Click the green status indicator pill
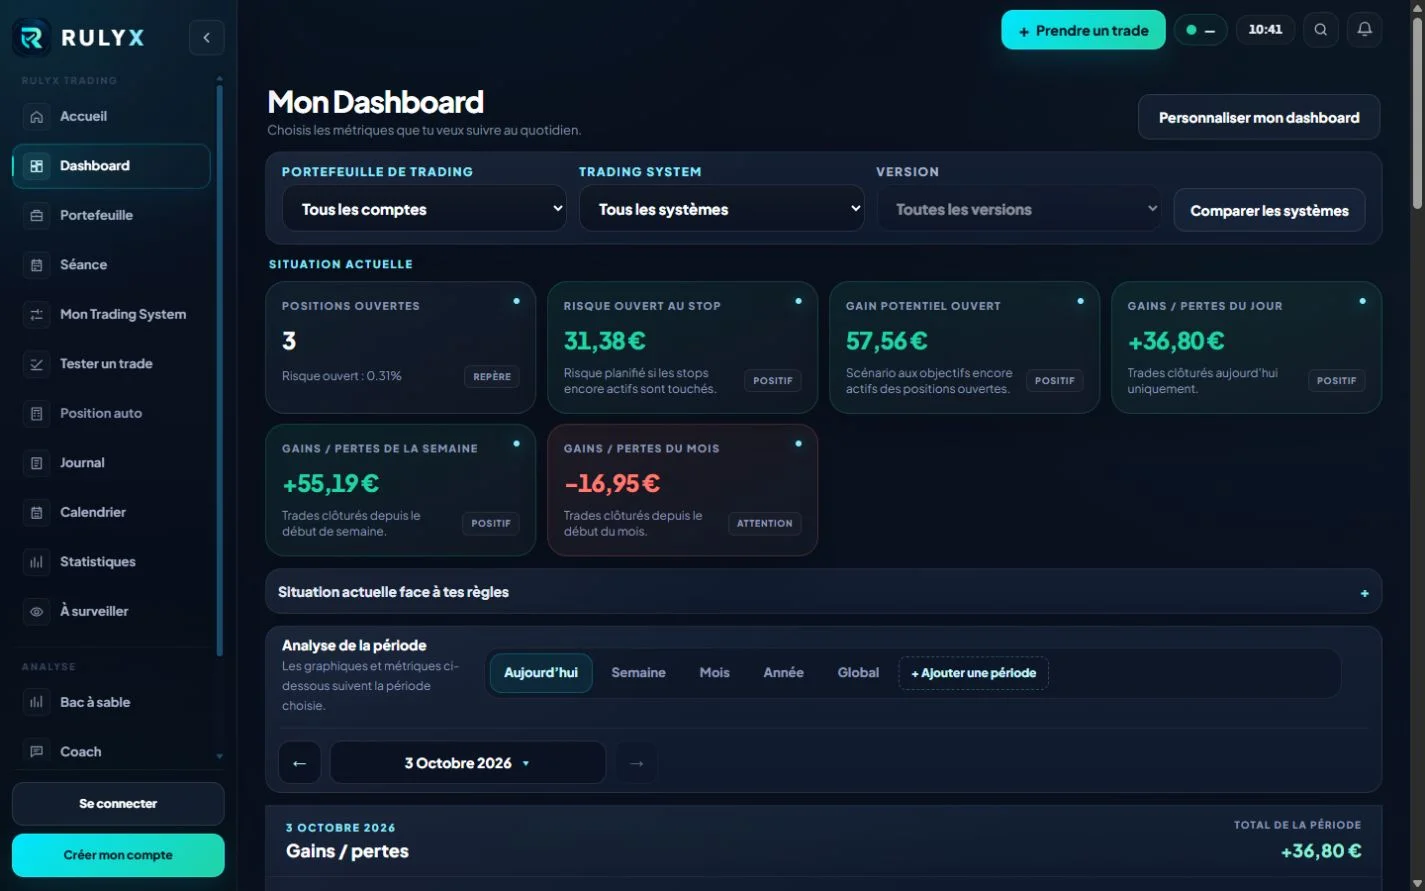The height and width of the screenshot is (891, 1425). [x=1200, y=30]
